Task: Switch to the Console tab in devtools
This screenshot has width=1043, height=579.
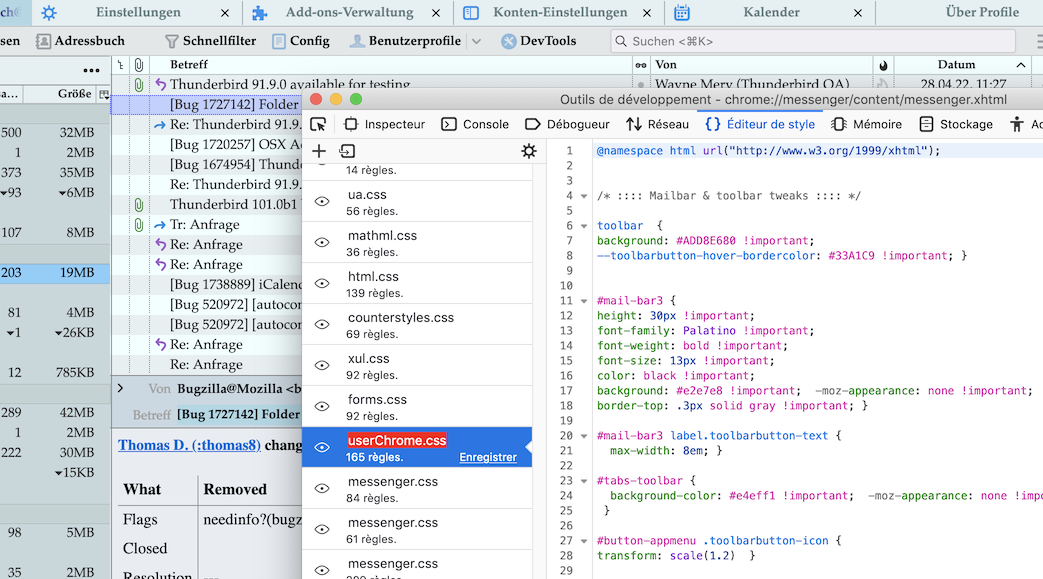Action: point(475,124)
